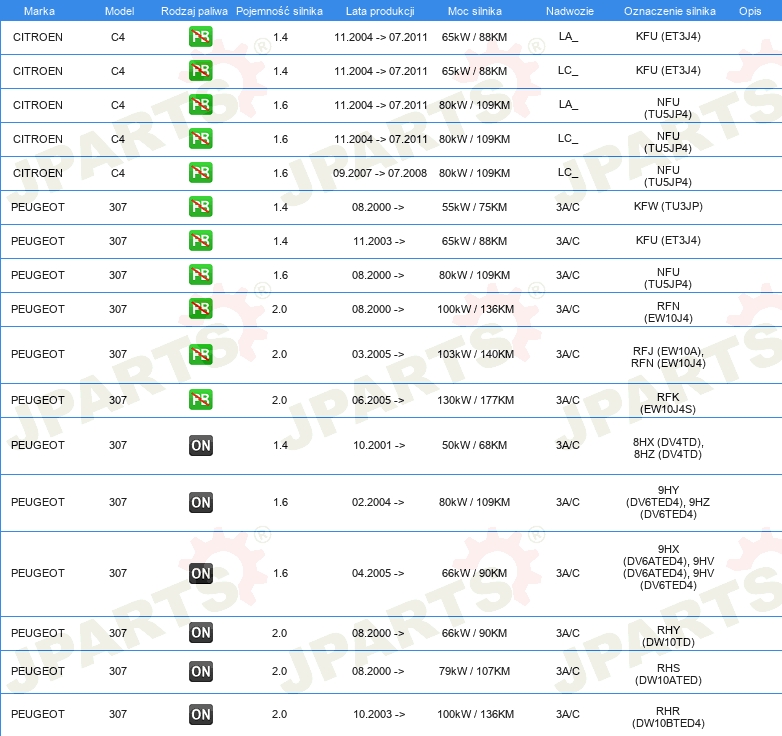
Task: Select the 'RHS (DW10ATED)' engine code cell
Action: [x=668, y=674]
